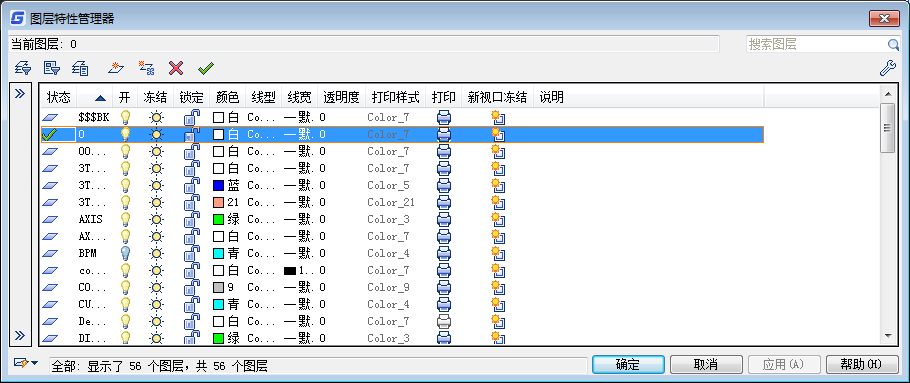Sort by the 颜色 column header
This screenshot has height=383, width=910.
227,97
